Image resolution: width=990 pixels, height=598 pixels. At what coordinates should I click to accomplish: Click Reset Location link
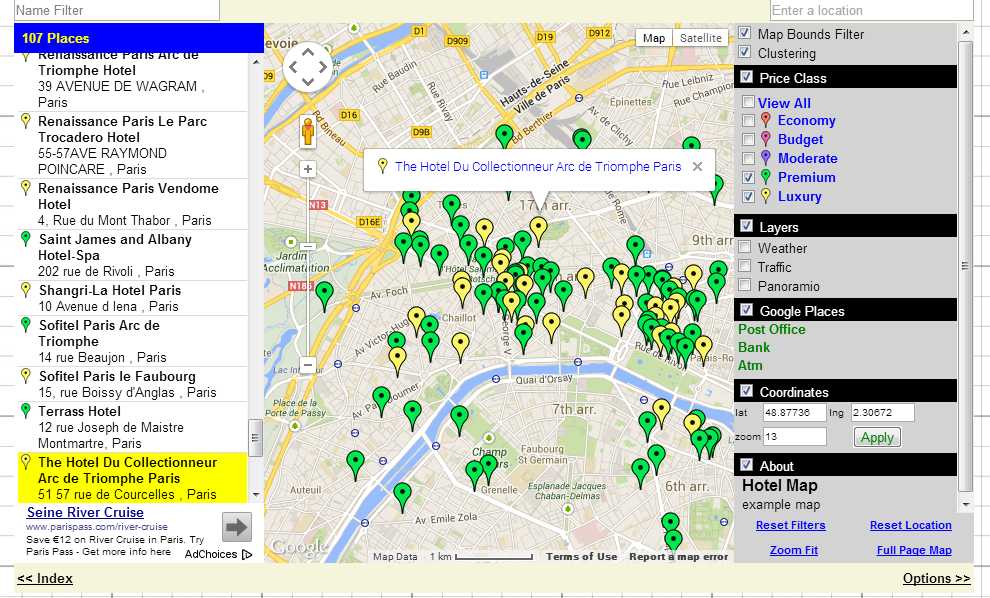[910, 525]
